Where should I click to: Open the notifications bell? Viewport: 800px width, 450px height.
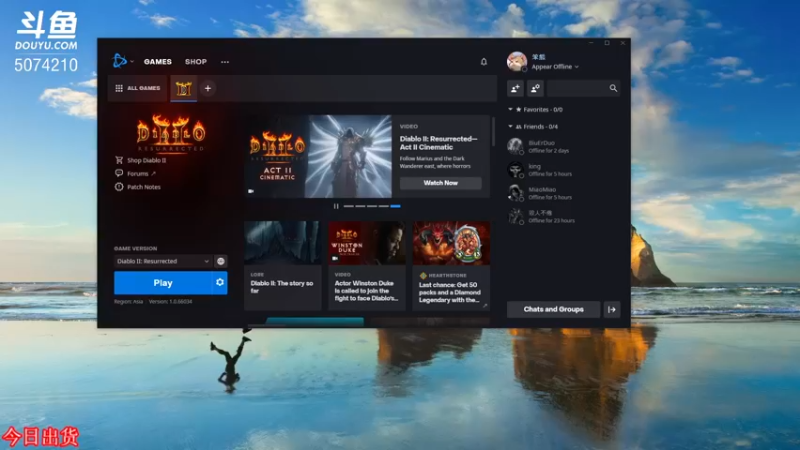tap(484, 62)
